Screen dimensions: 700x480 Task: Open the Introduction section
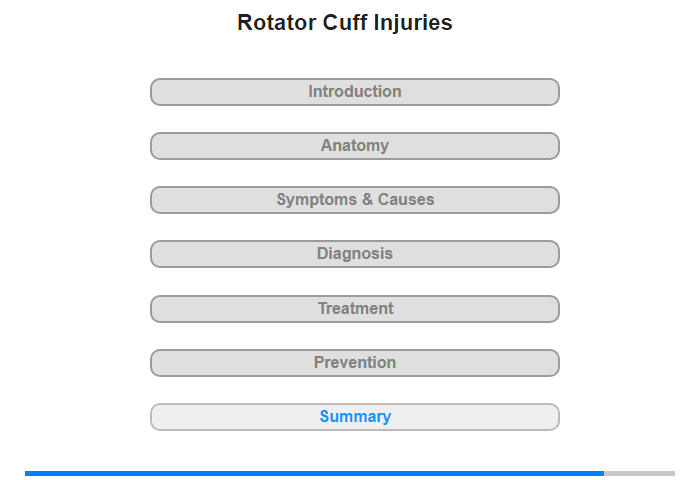coord(354,92)
